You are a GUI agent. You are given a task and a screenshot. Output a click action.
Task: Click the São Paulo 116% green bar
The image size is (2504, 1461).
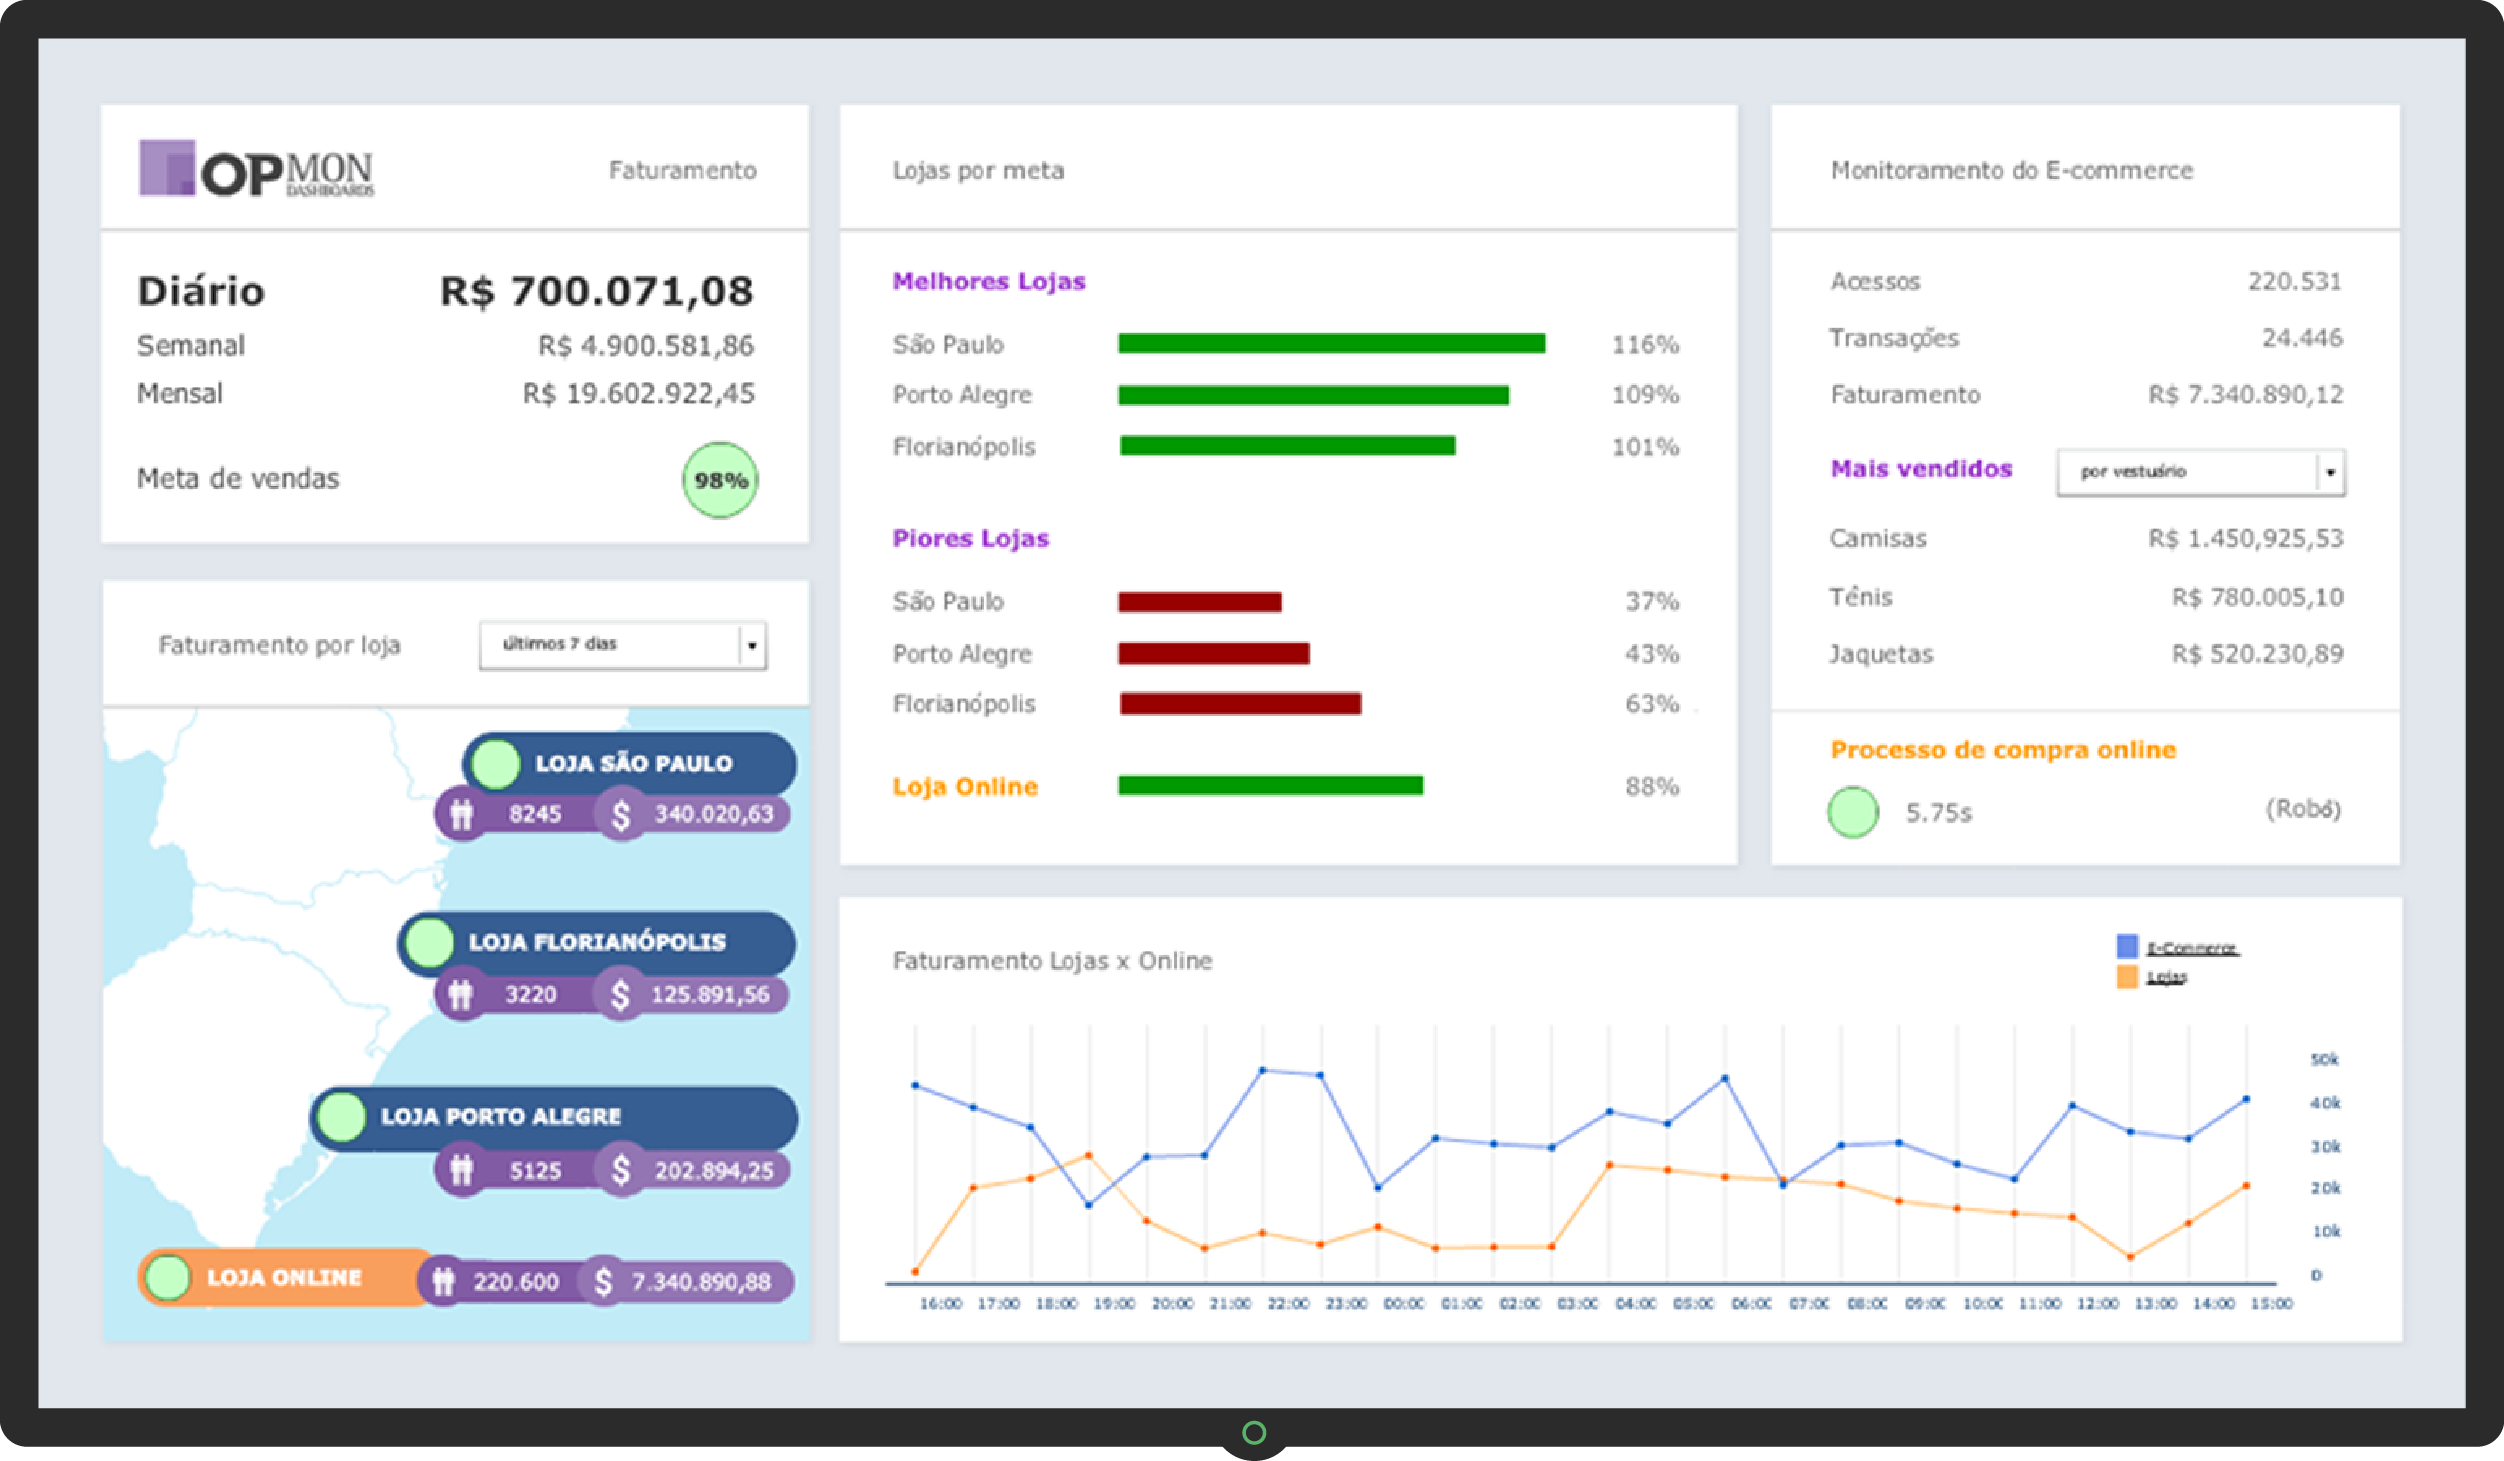1332,344
